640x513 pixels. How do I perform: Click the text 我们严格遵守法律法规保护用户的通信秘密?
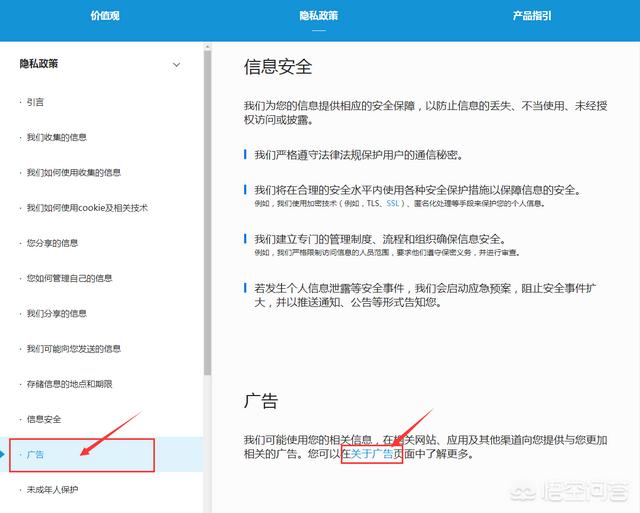coord(358,155)
